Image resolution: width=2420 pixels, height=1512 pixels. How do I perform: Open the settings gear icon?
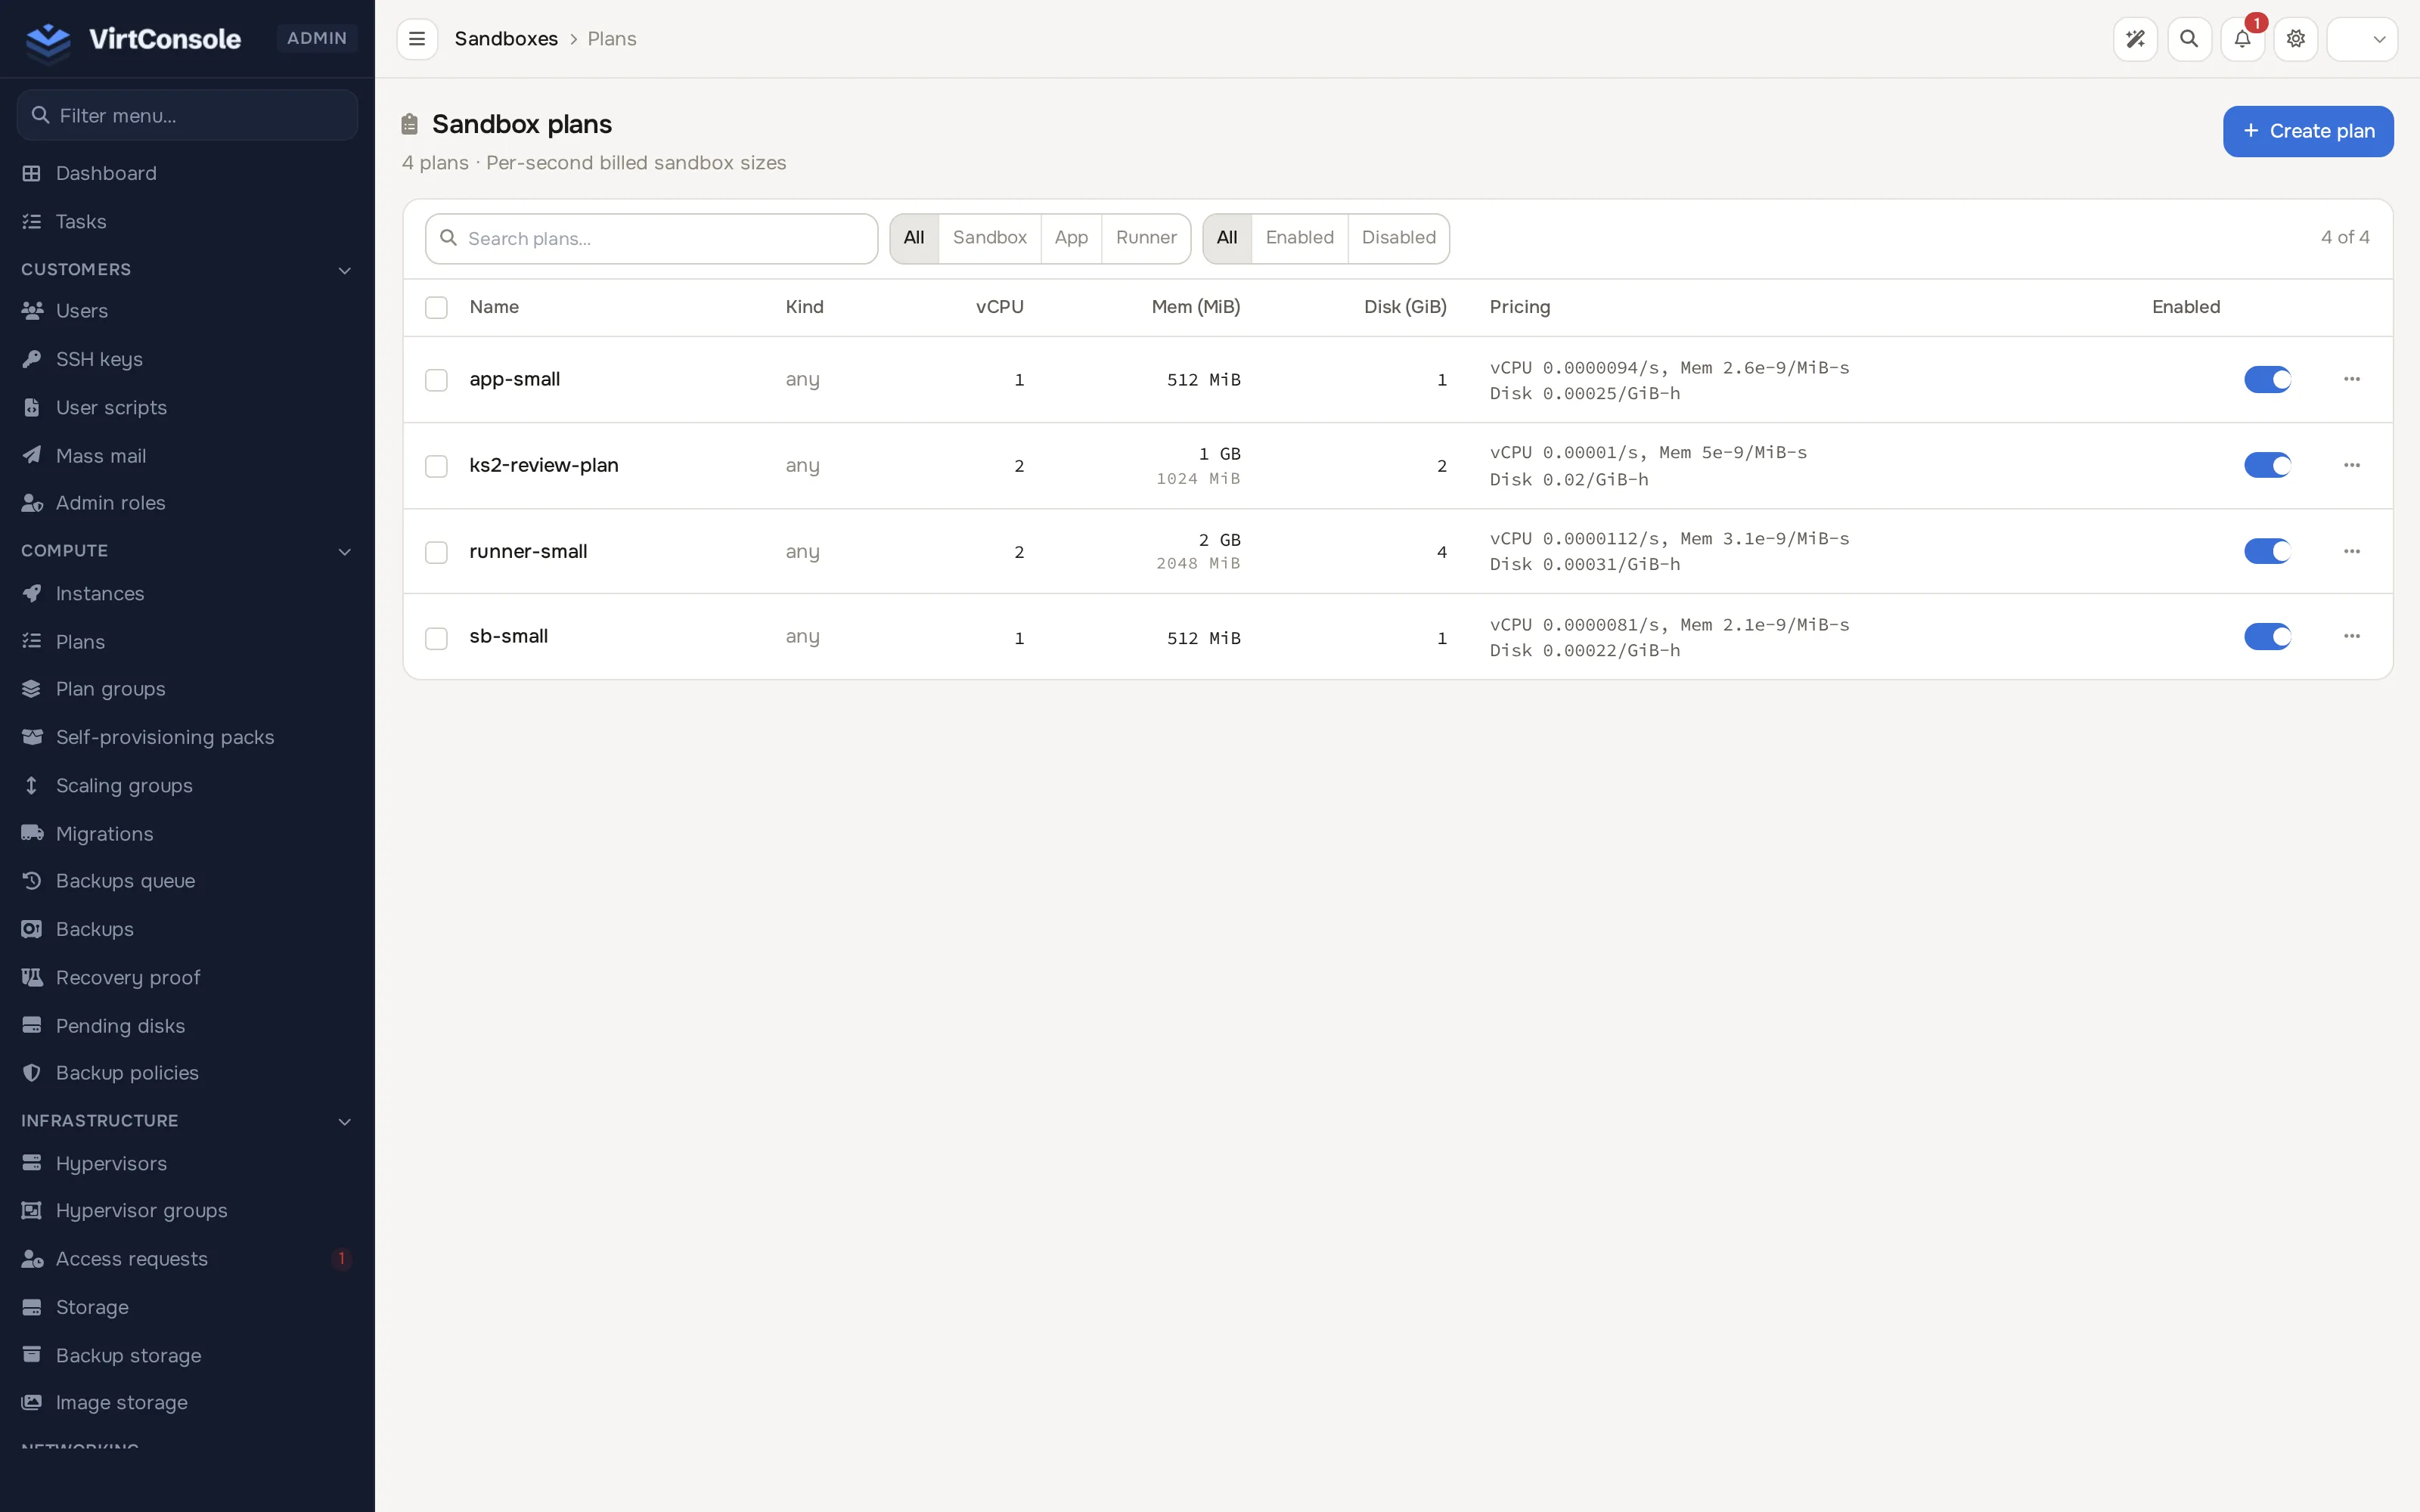(2296, 39)
